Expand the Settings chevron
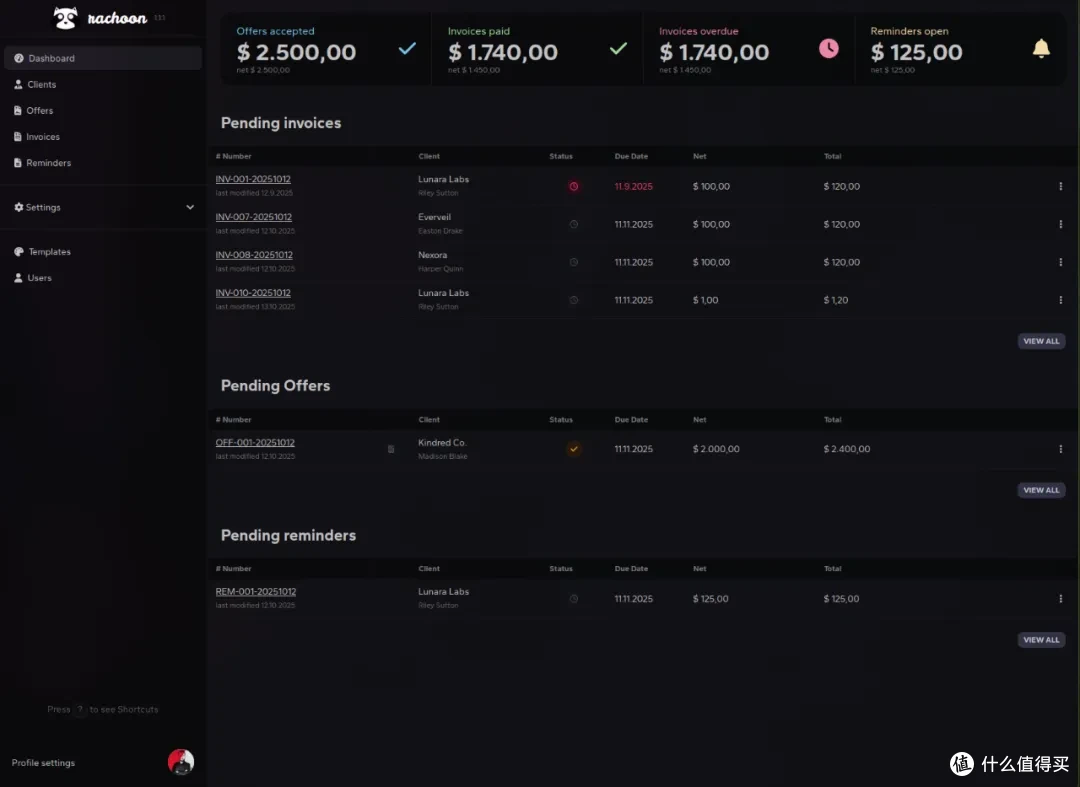The image size is (1080, 787). point(190,207)
